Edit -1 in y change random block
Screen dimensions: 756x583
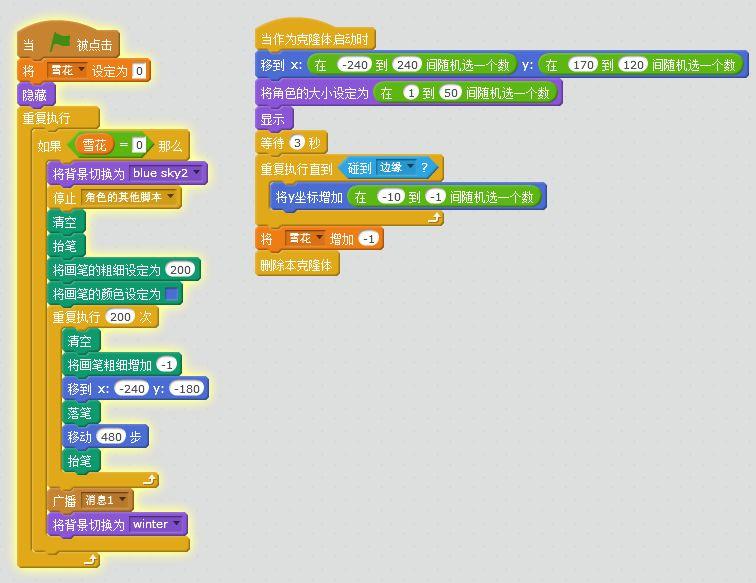click(x=436, y=197)
